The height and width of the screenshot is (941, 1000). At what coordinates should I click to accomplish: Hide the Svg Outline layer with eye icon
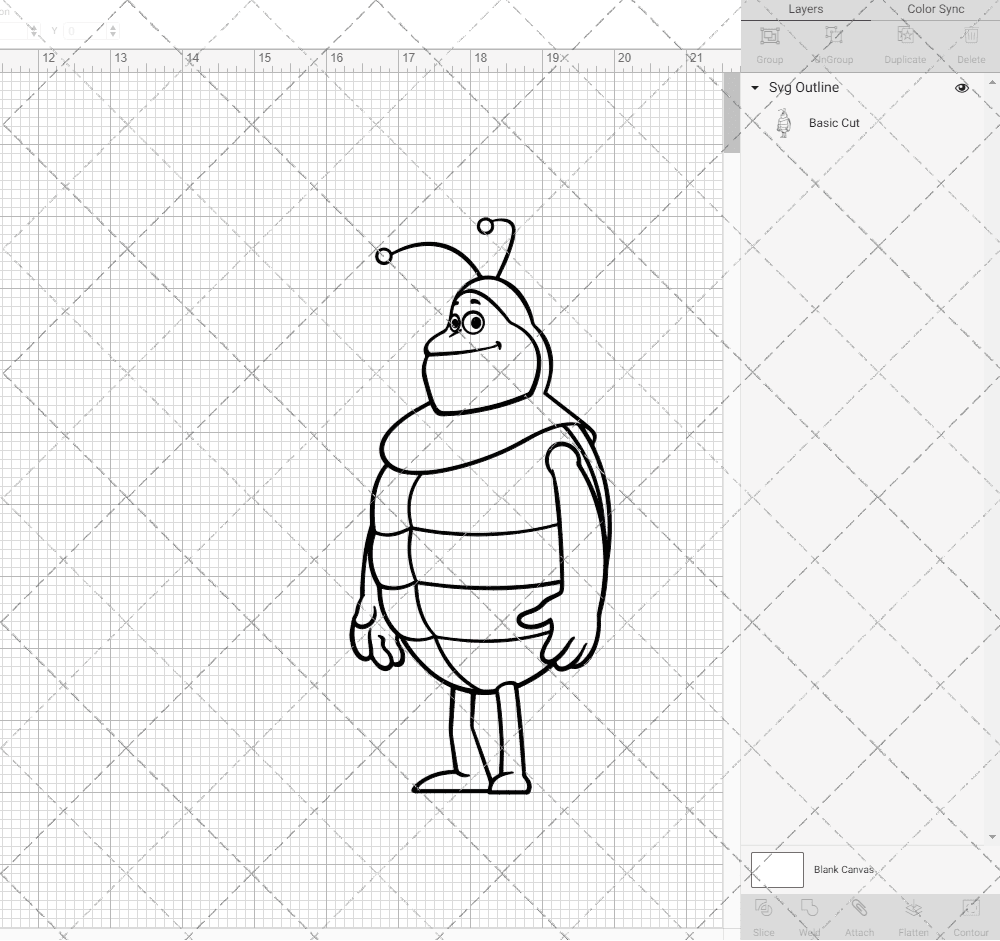click(x=962, y=88)
